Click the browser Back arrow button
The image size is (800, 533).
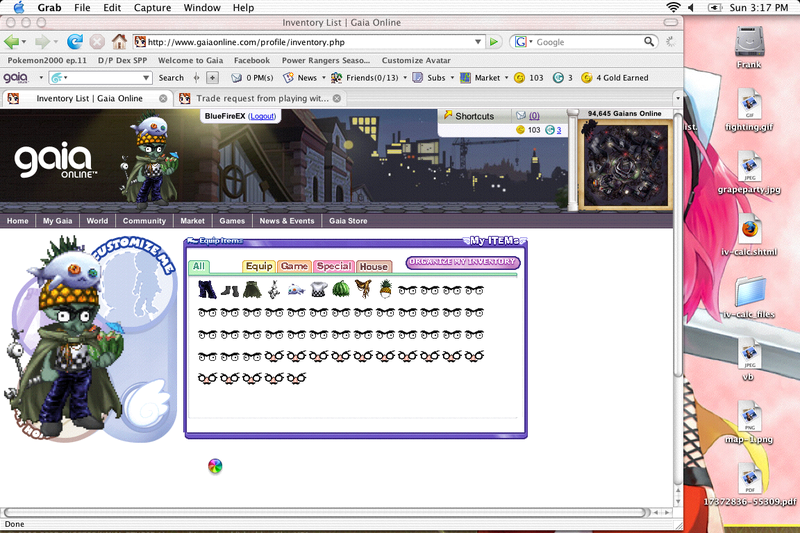[11, 42]
